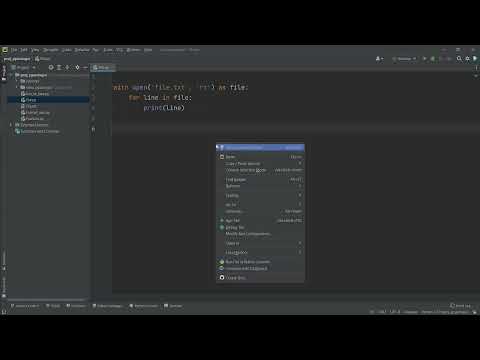Open the Go To submenu in the context menu
Screen dimensions: 480x360
(x=260, y=205)
